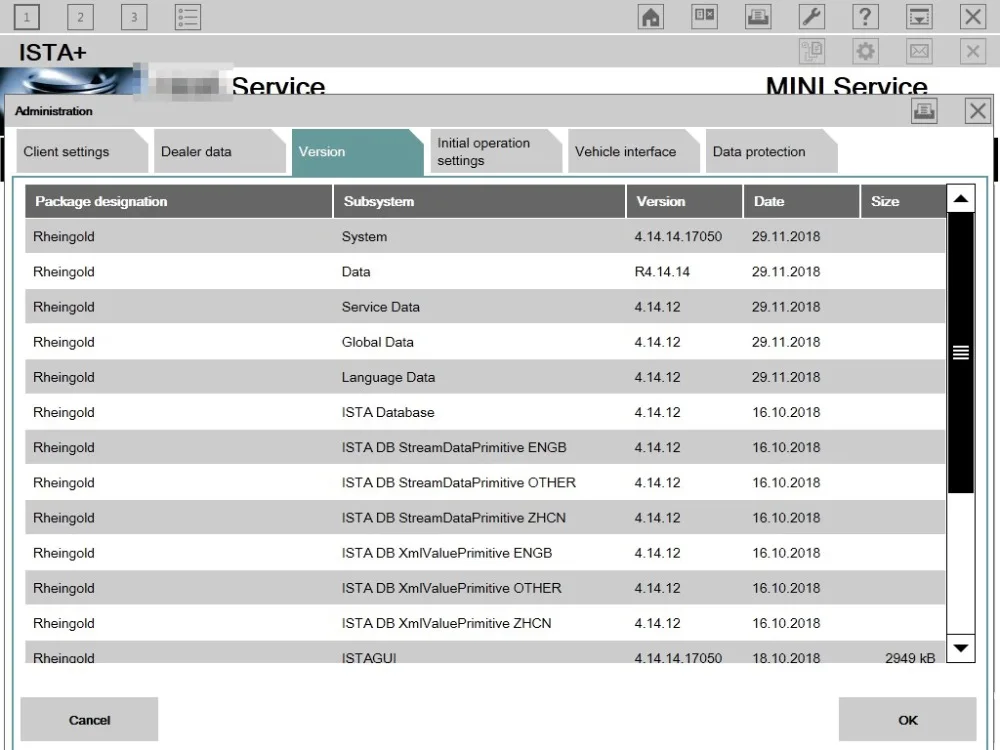Click the Size column header

pyautogui.click(x=903, y=202)
